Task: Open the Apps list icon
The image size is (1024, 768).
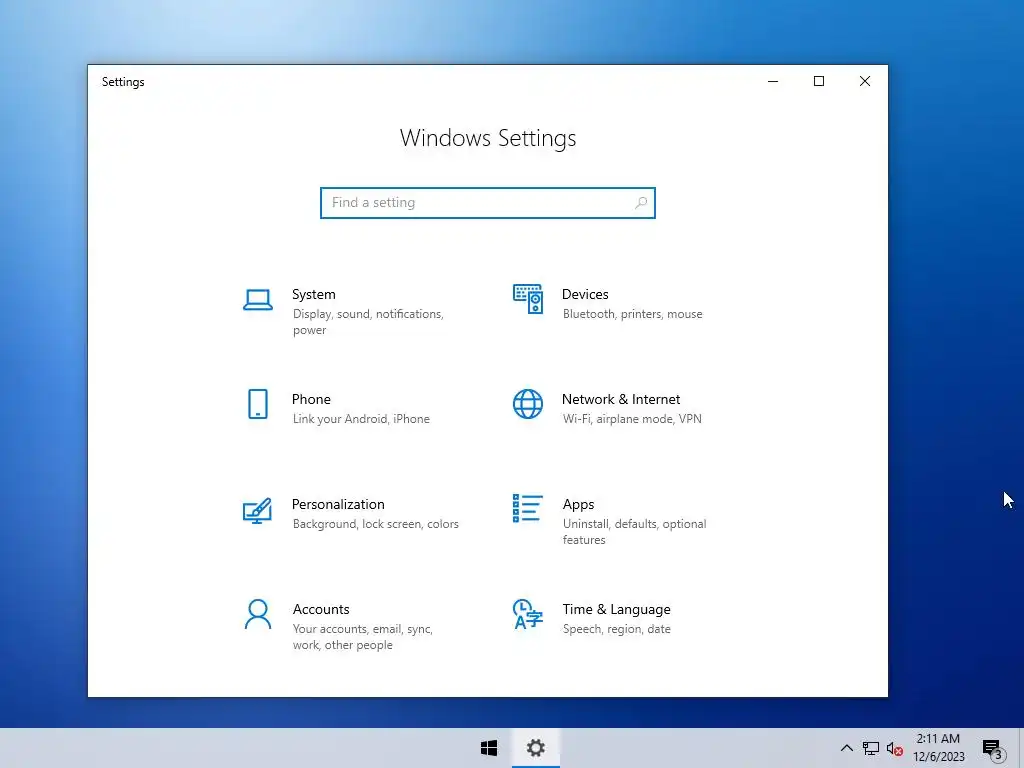Action: pos(528,508)
